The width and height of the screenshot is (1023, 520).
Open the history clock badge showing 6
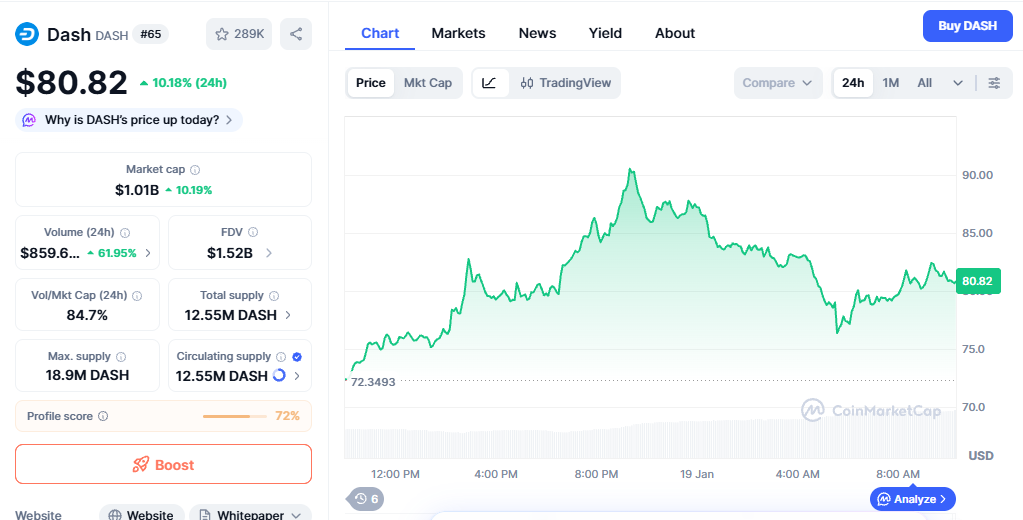pyautogui.click(x=366, y=499)
